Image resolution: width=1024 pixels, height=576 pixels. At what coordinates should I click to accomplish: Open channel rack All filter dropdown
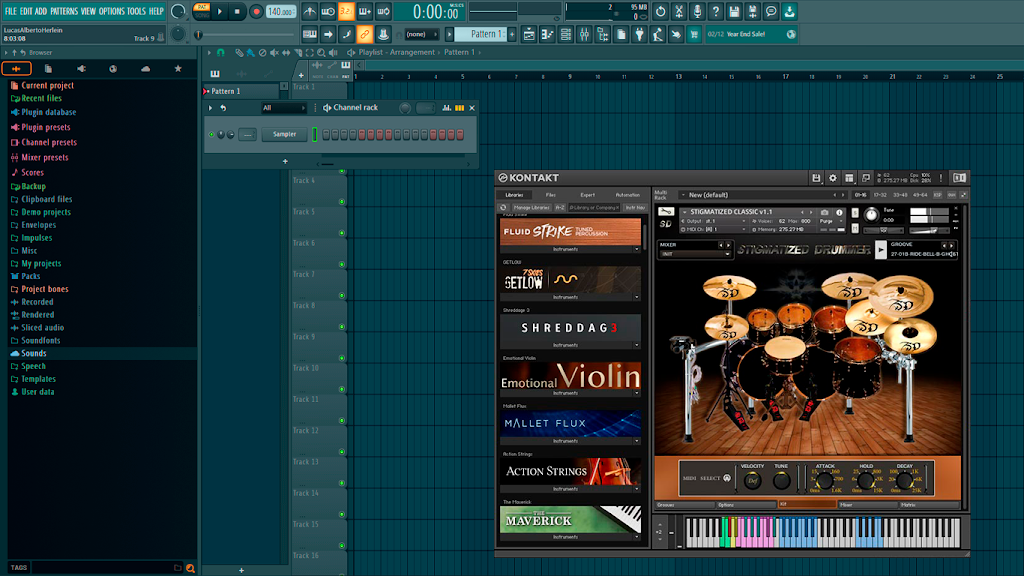coord(283,108)
